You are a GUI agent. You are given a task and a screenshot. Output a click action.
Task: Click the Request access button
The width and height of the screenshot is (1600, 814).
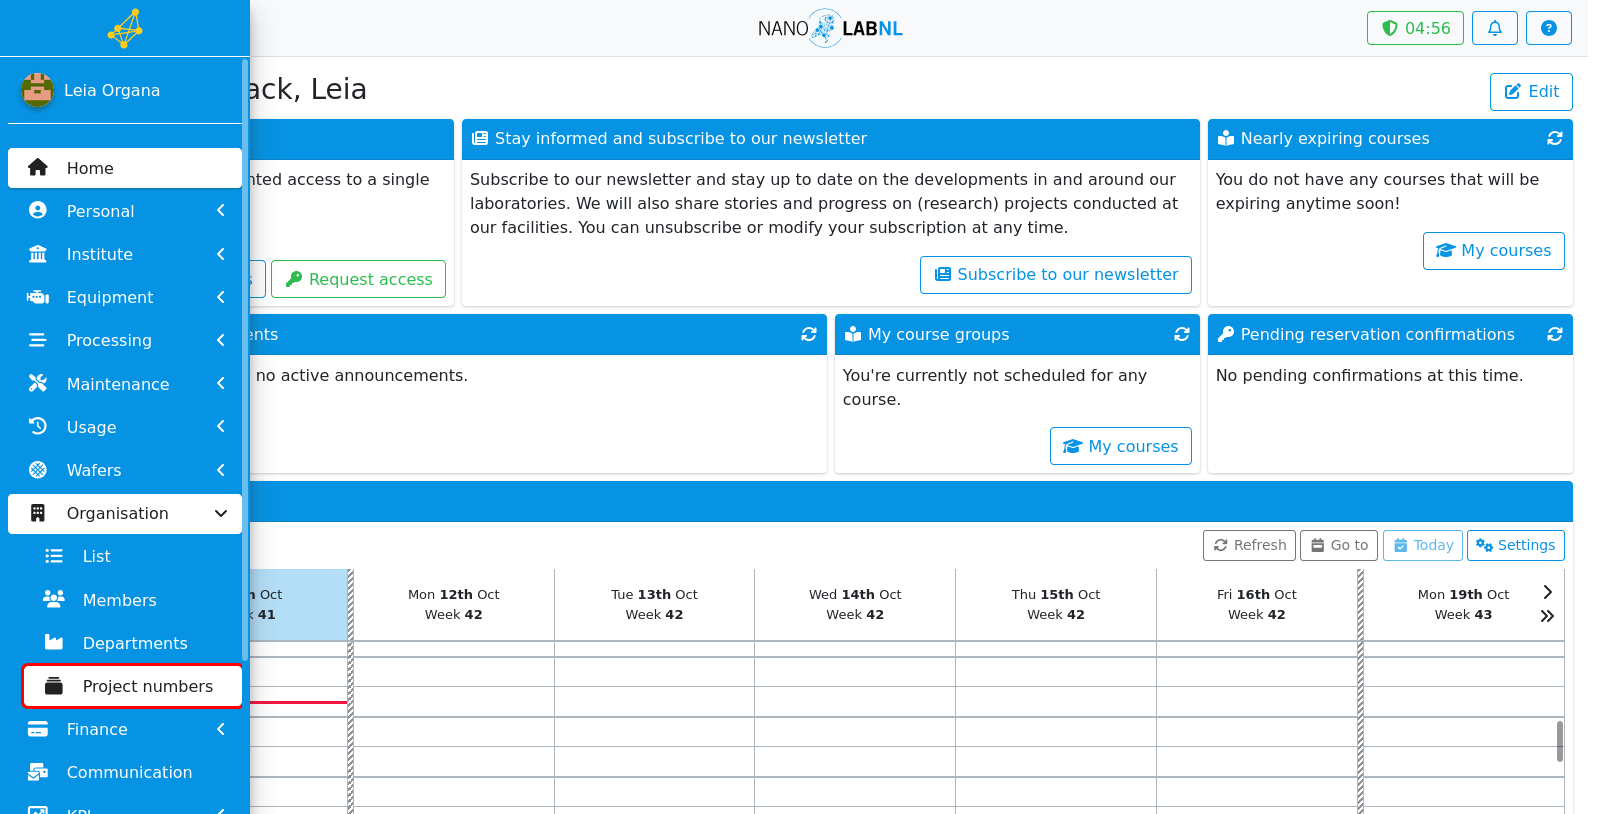tap(358, 279)
